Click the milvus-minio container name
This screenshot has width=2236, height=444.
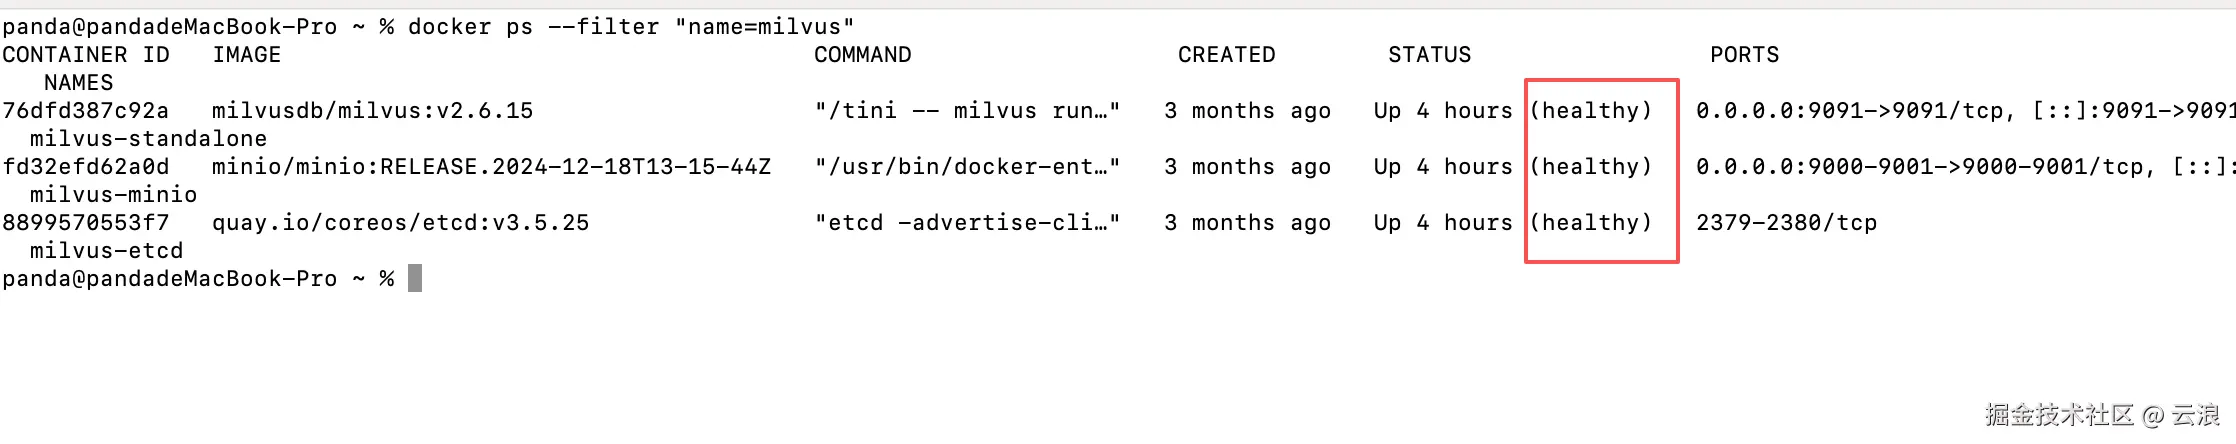point(113,195)
